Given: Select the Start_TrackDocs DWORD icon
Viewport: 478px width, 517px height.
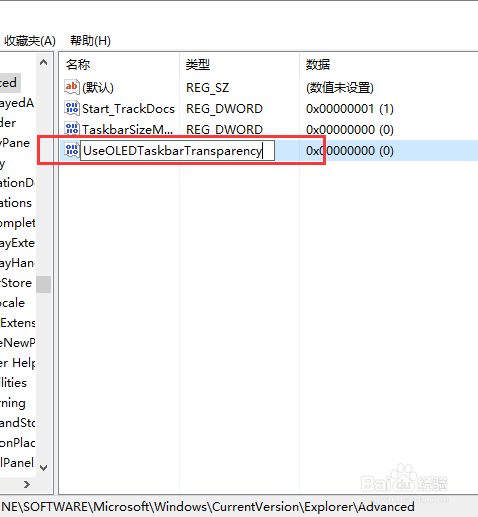Looking at the screenshot, I should (x=71, y=108).
